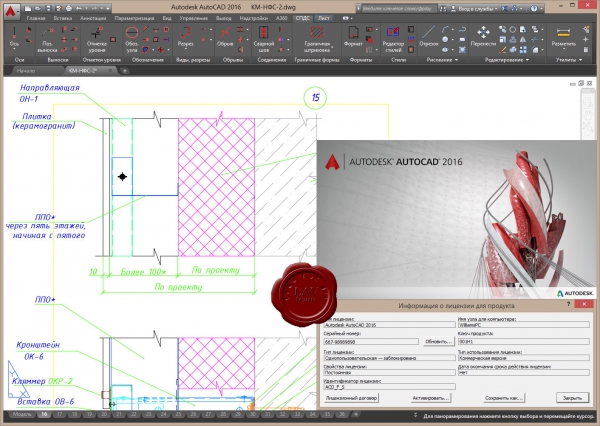Select the Разрез section tool

click(186, 37)
